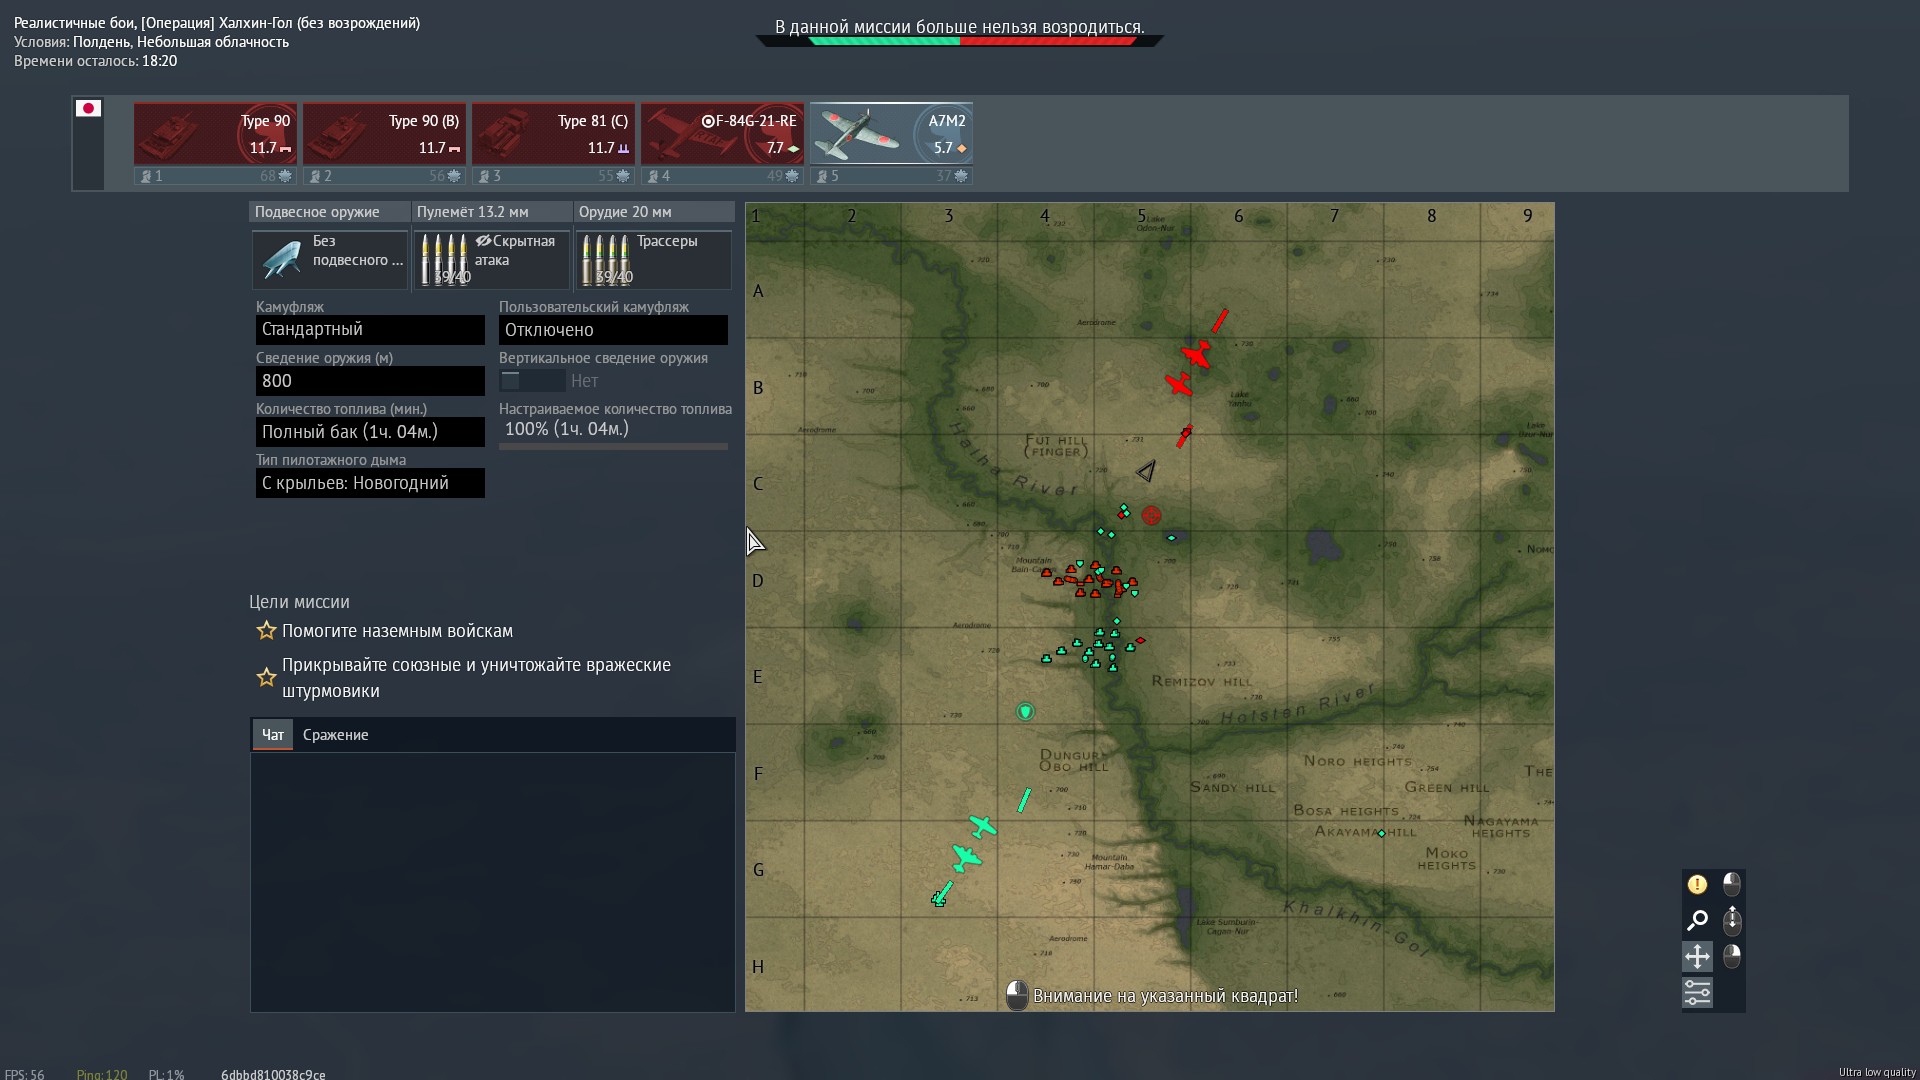Click the 'Подвесное оружие' header
The image size is (1920, 1080).
(330, 212)
